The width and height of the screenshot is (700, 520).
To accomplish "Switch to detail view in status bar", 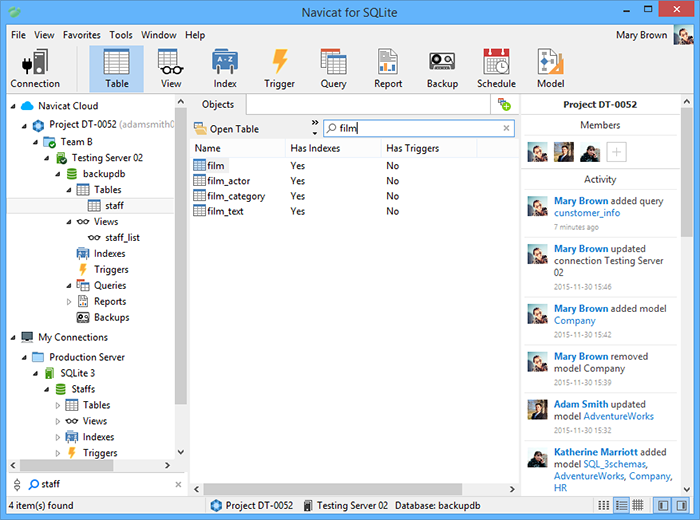I will (621, 505).
